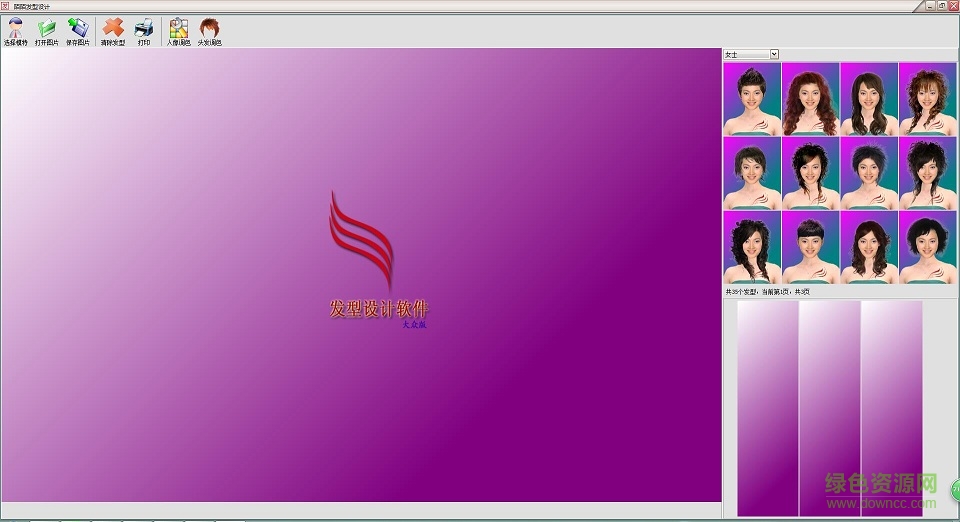Select the blunt-bangs hairstyle in the third row, second column
This screenshot has width=960, height=522.
[810, 247]
